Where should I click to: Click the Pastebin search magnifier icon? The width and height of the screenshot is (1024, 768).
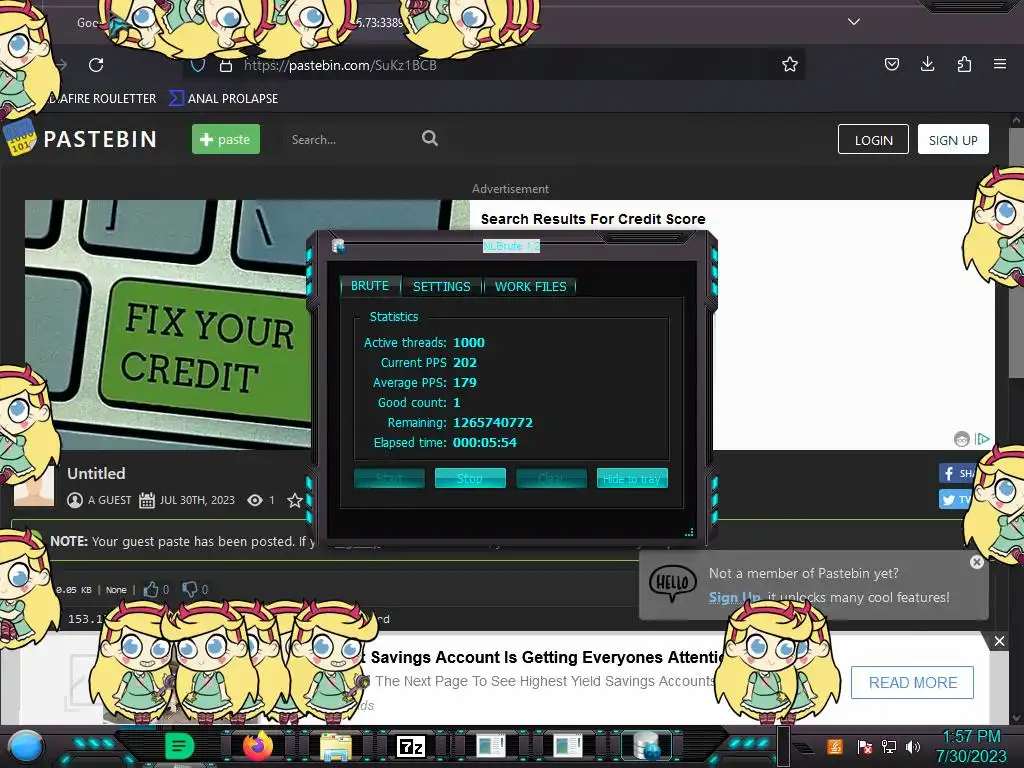tap(430, 138)
